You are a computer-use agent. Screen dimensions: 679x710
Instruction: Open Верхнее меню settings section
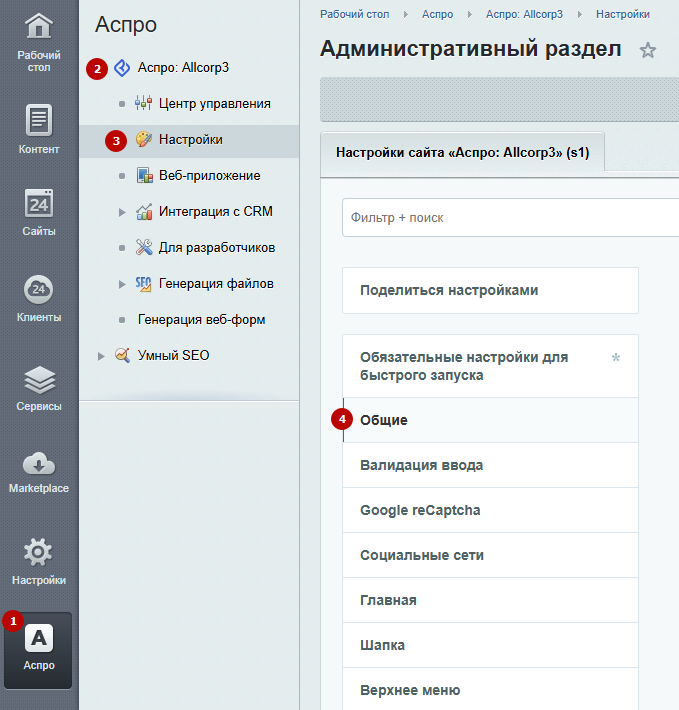coord(490,690)
